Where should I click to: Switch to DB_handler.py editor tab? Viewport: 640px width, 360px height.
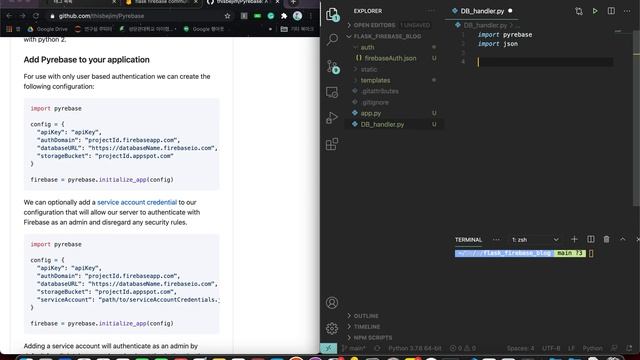pyautogui.click(x=482, y=11)
